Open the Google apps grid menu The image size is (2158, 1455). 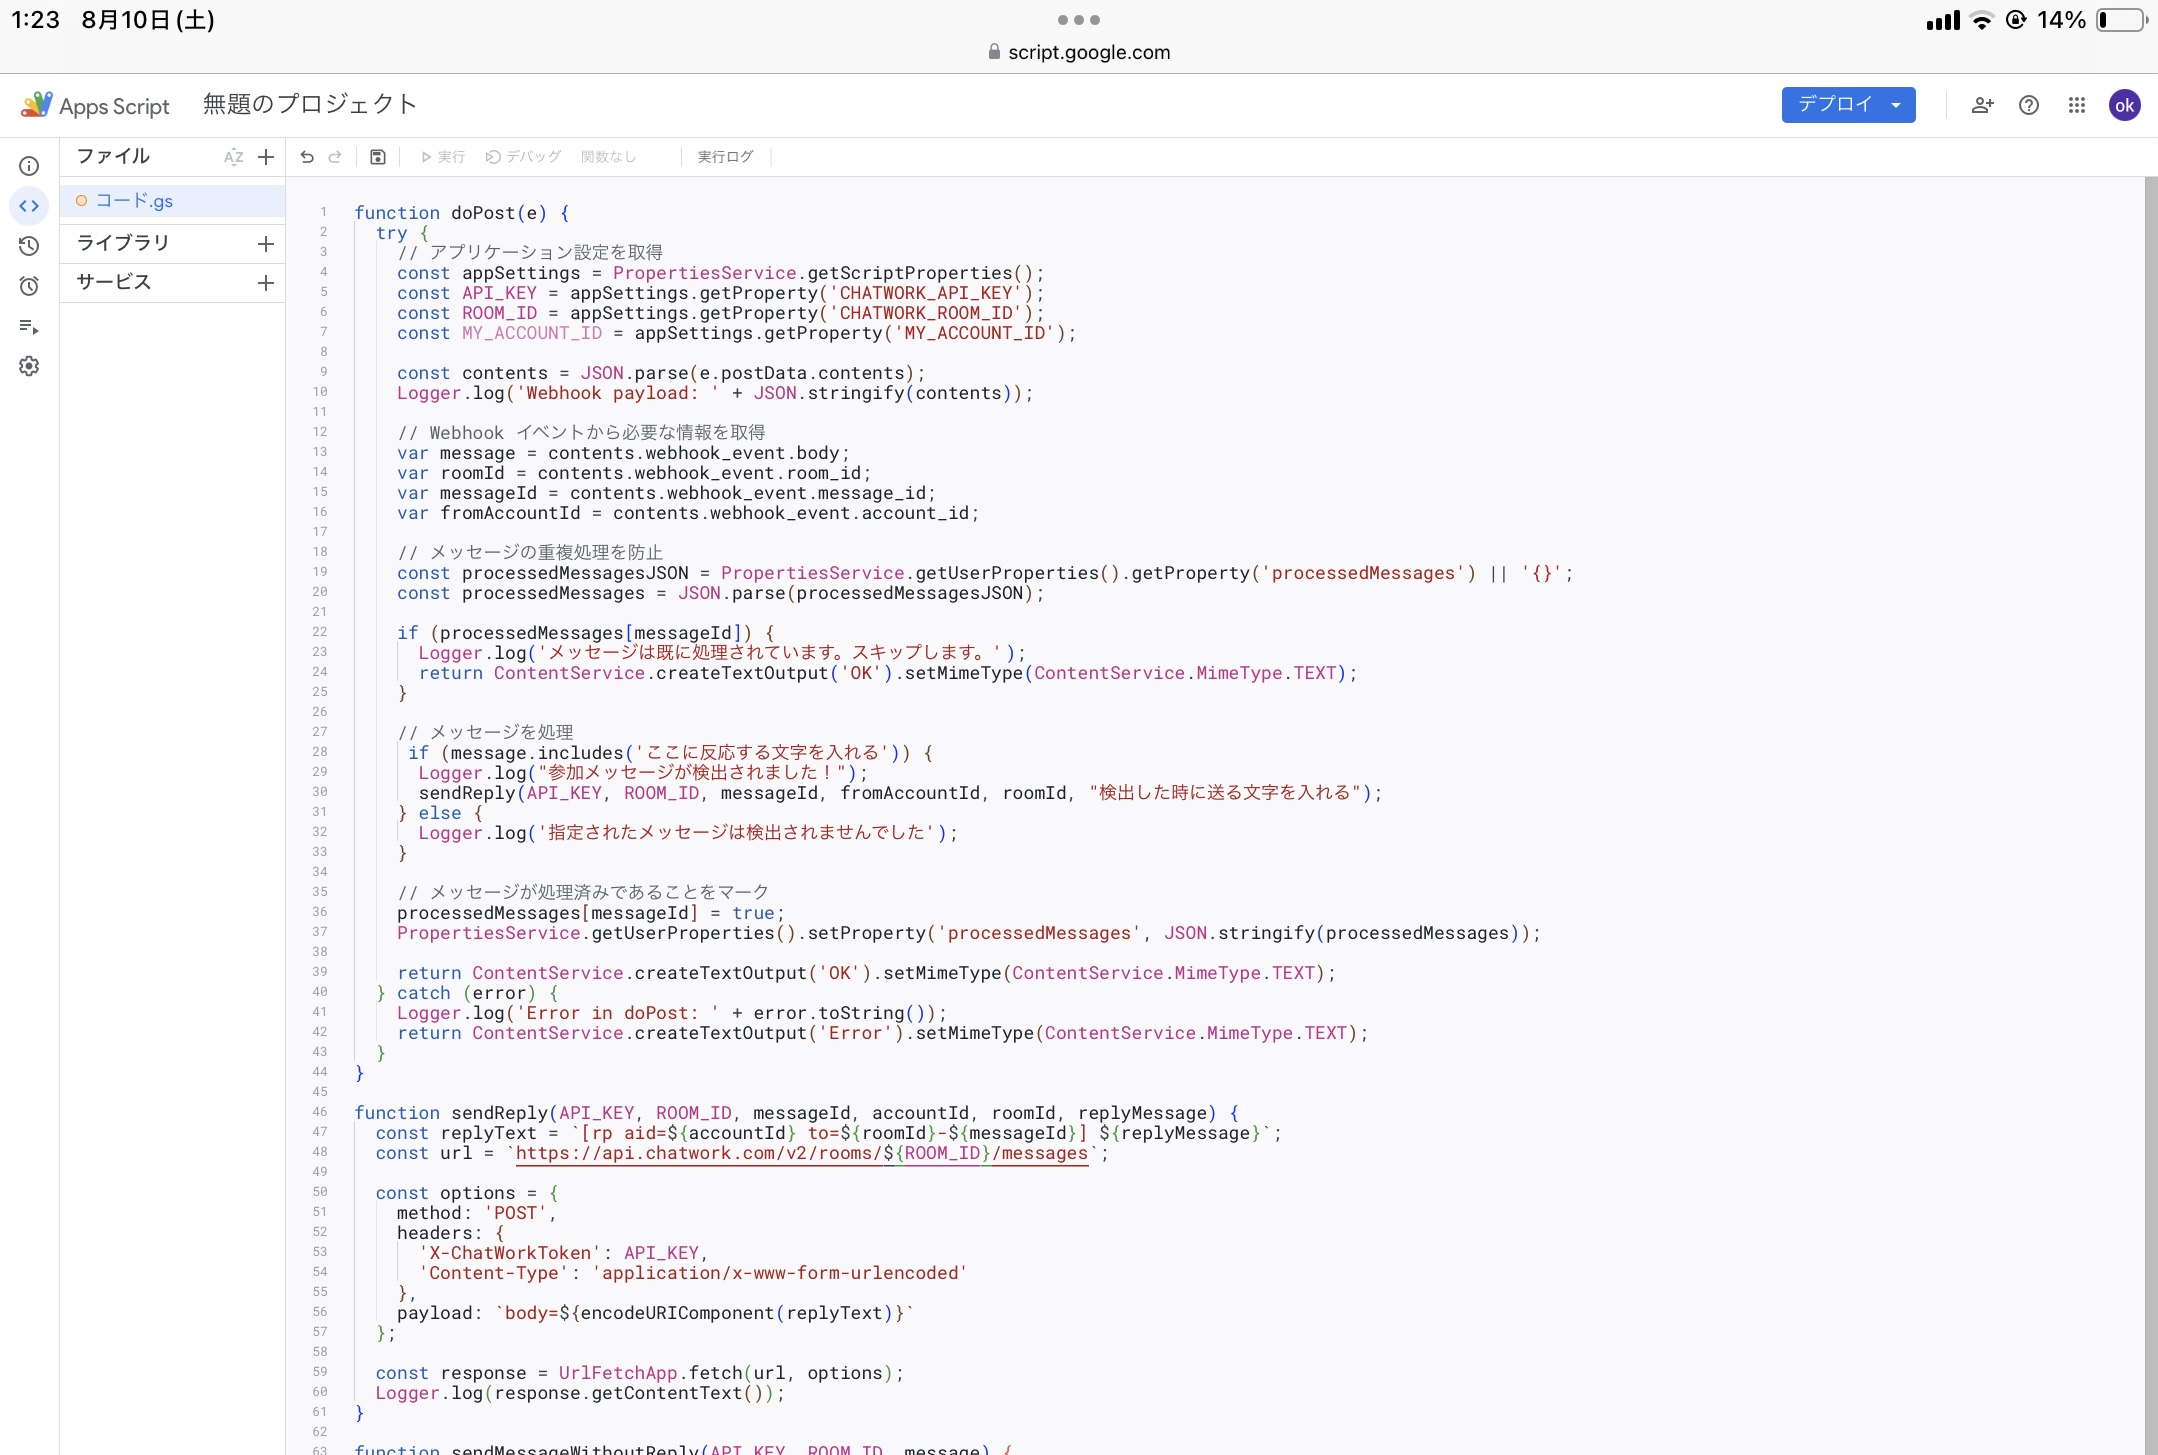coord(2077,105)
